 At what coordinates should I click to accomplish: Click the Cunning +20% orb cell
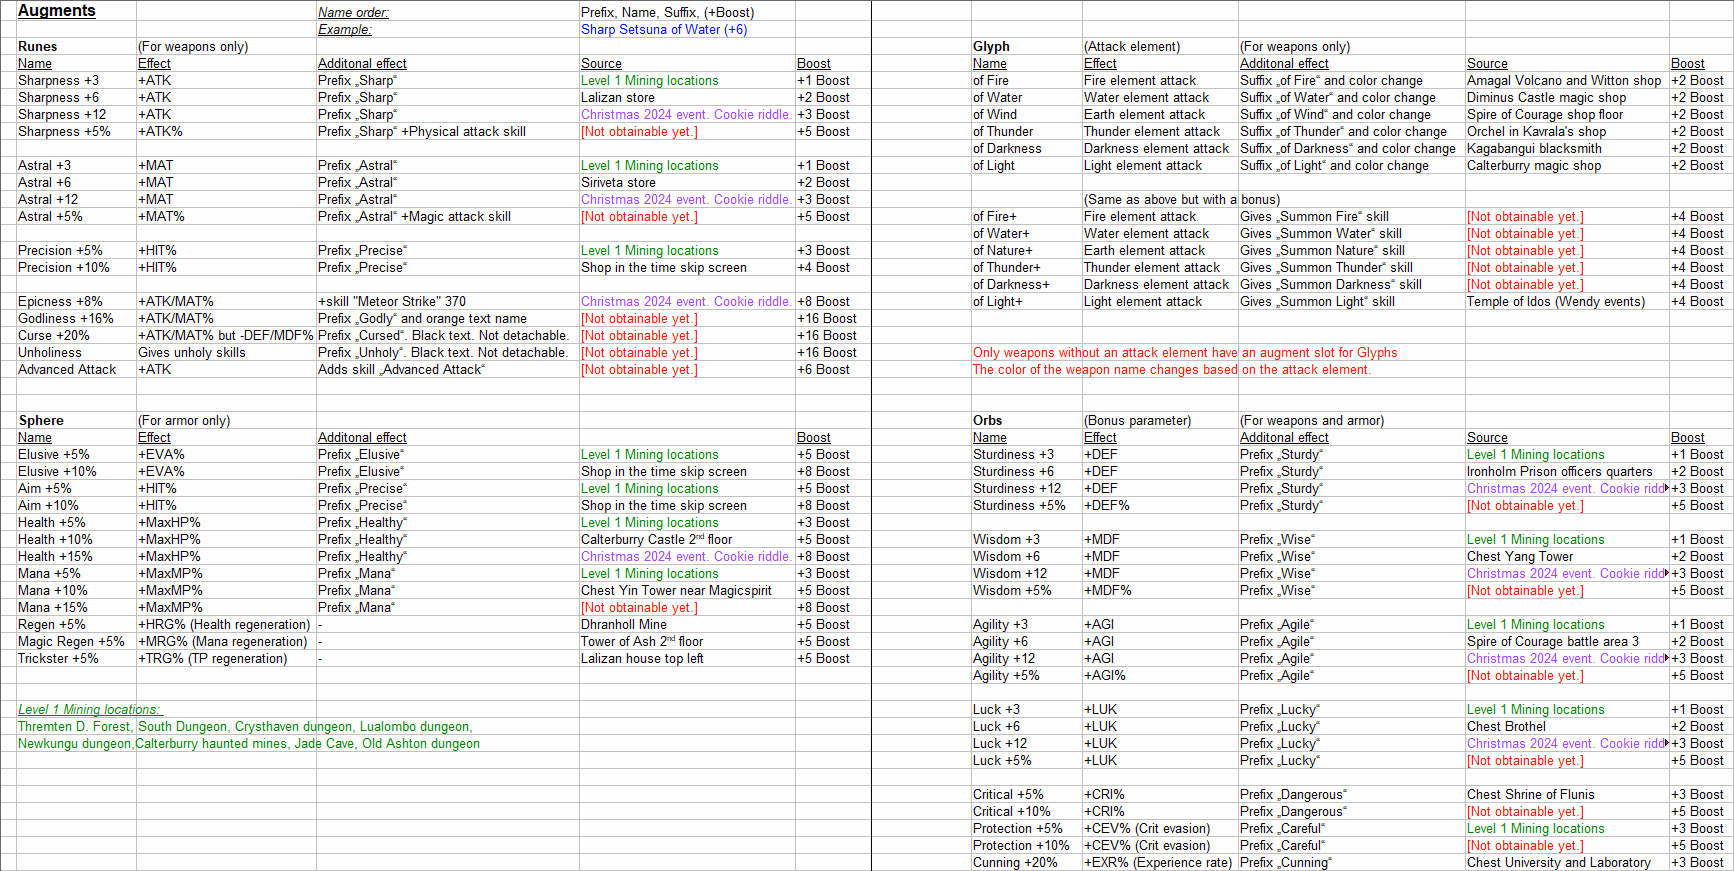1015,863
